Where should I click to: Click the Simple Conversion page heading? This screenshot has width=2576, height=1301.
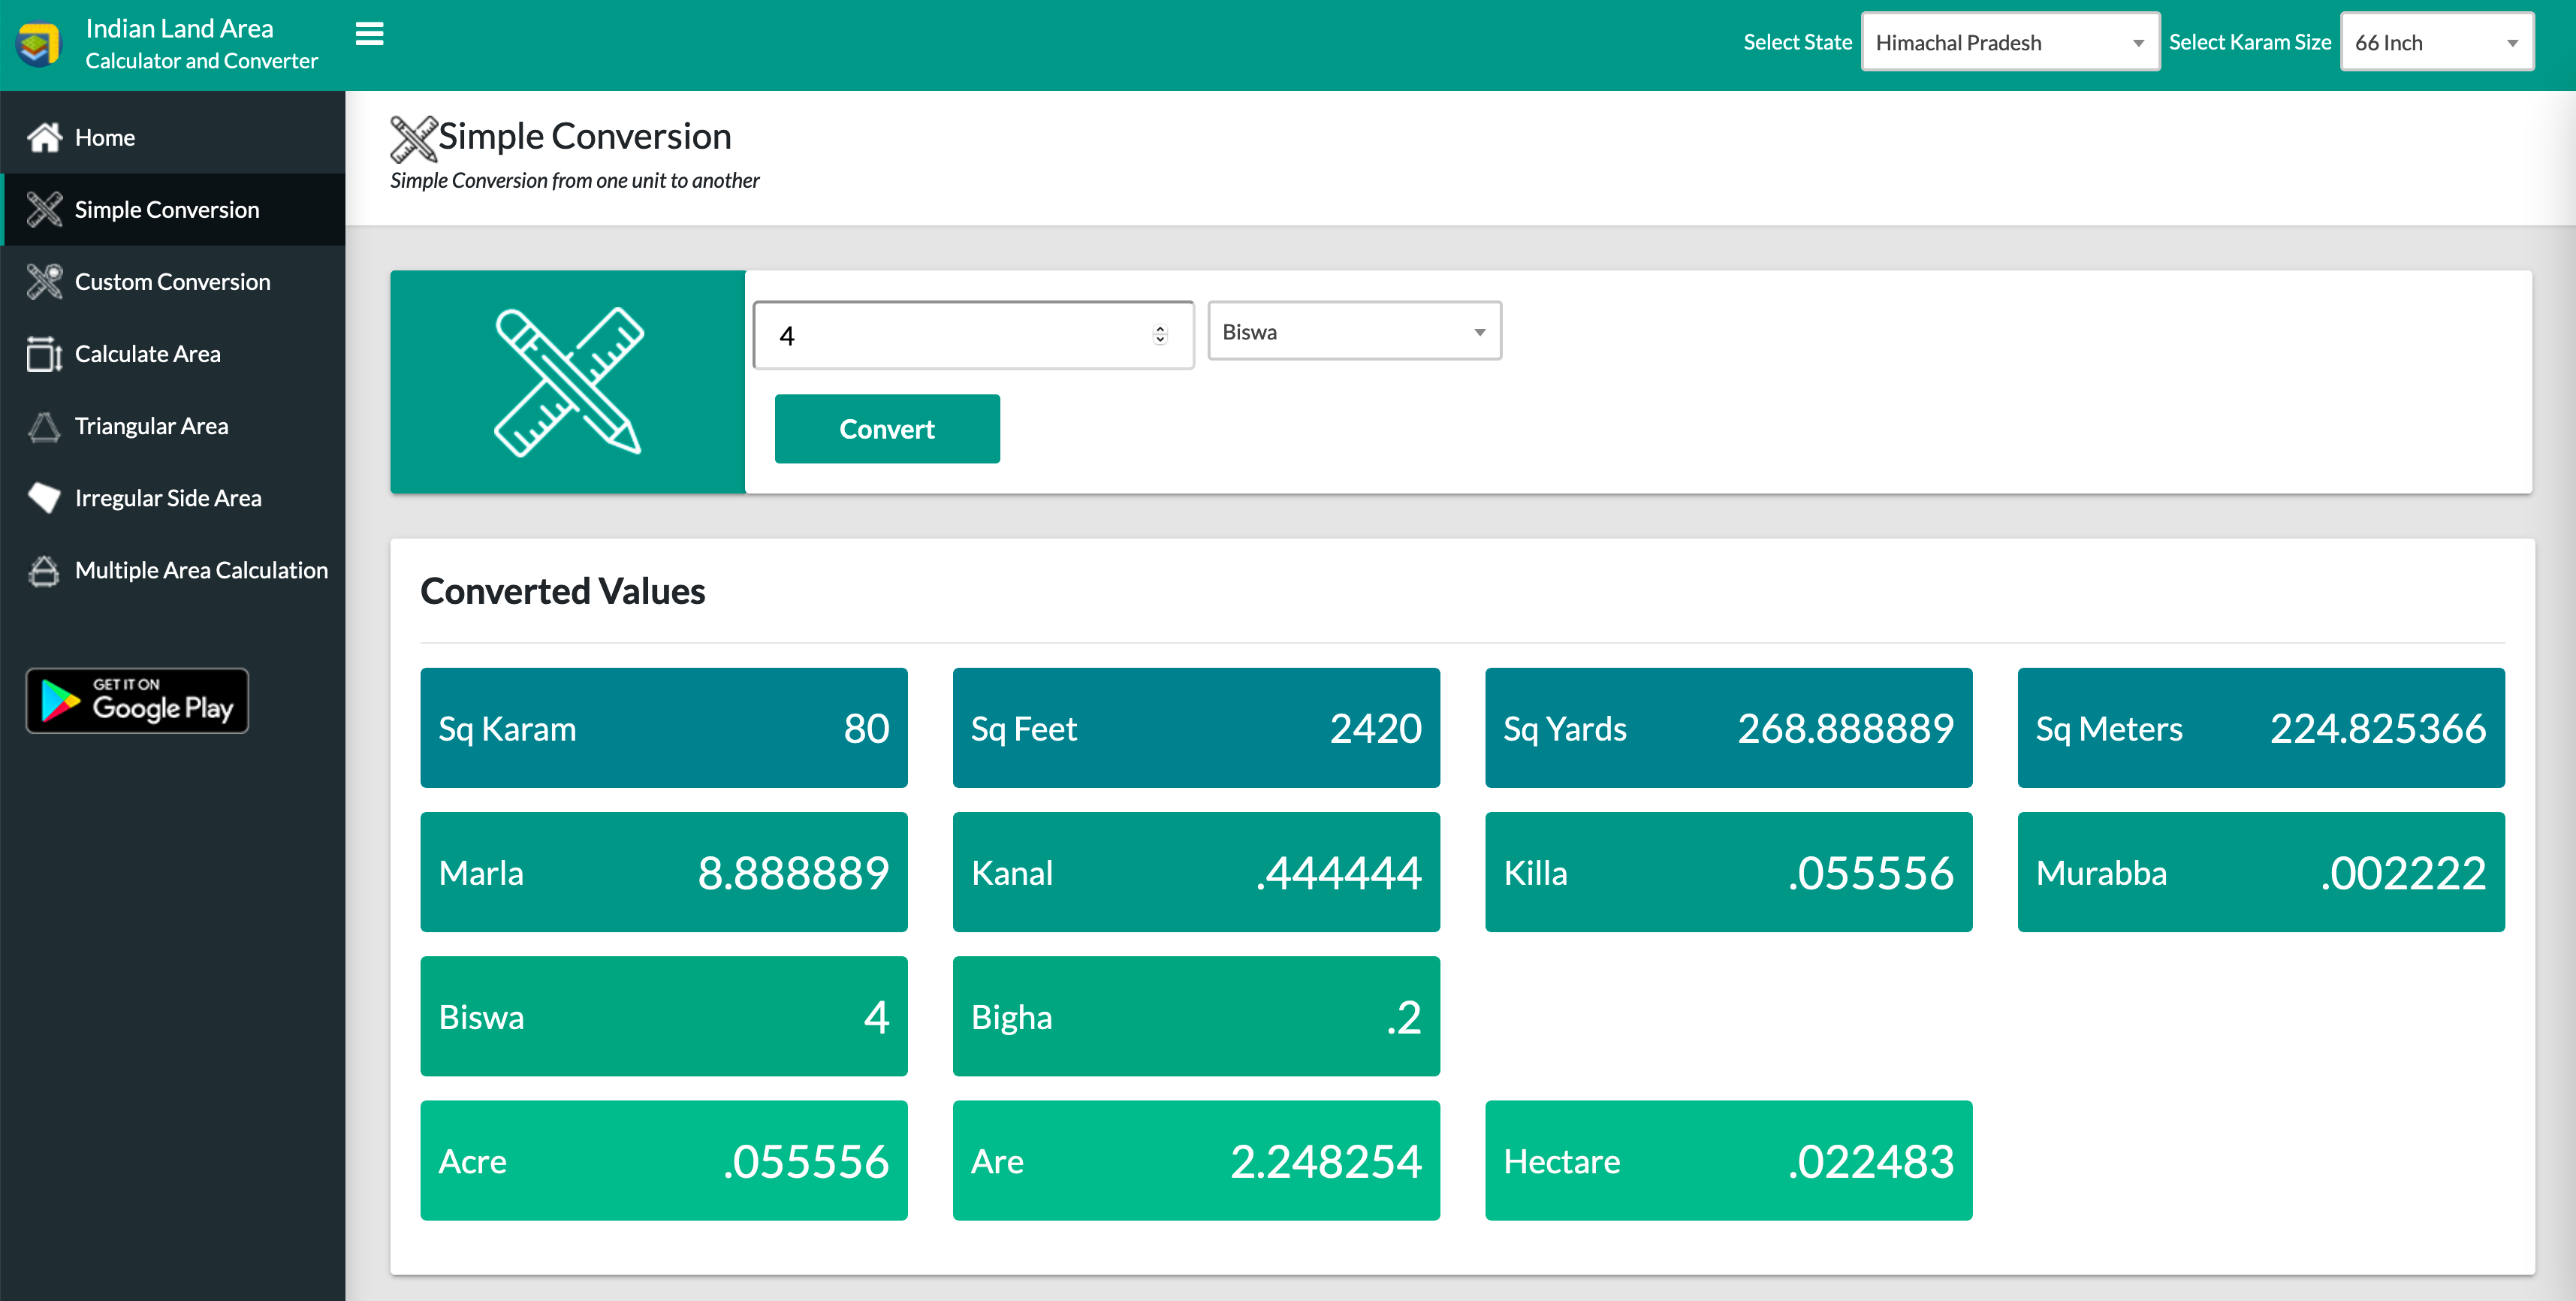585,136
